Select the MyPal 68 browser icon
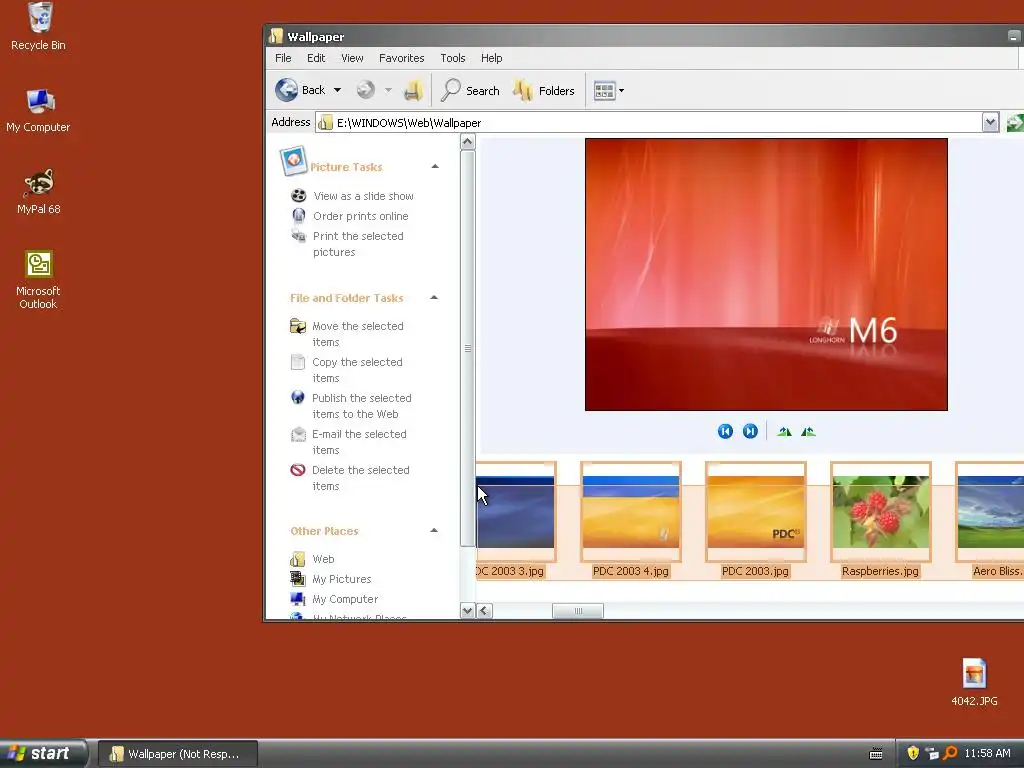 (x=39, y=191)
